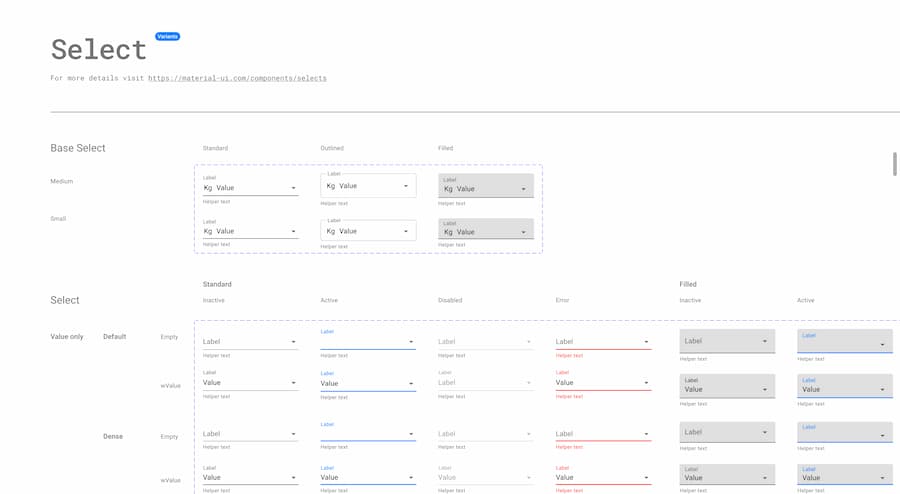Click arrow of Default Empty Active Filled select
The image size is (900, 494).
pos(882,345)
